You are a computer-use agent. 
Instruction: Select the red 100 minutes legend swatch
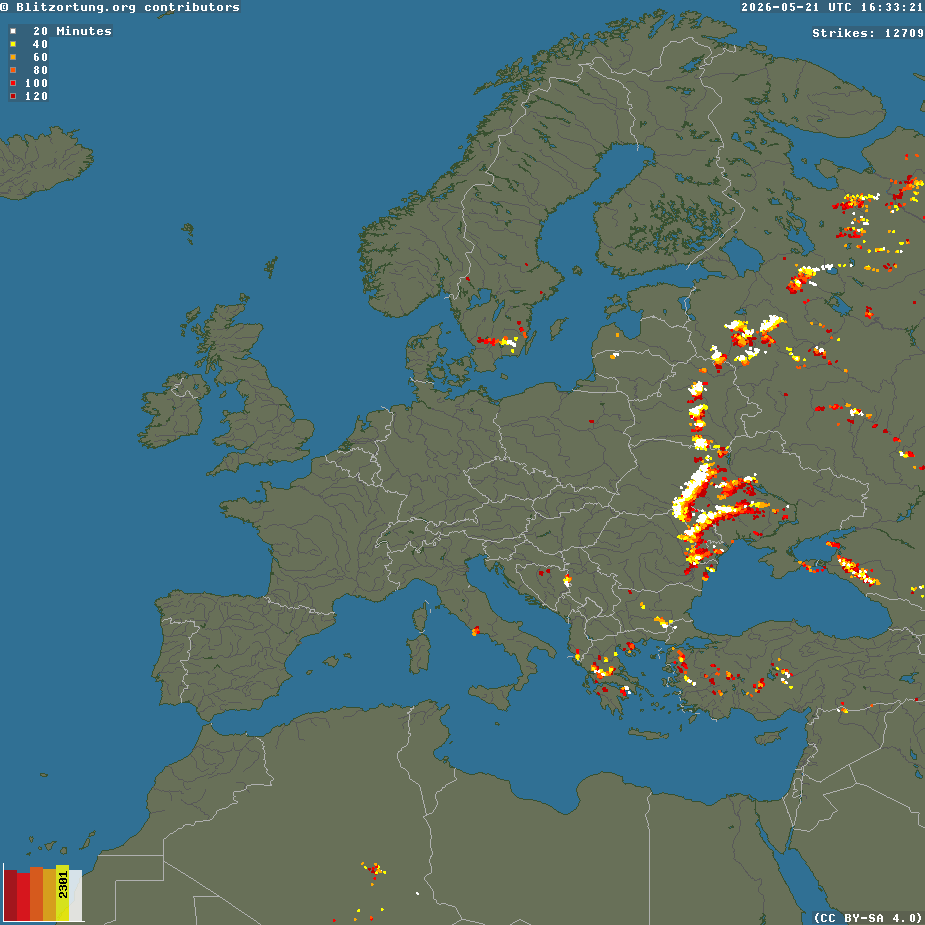[x=13, y=83]
